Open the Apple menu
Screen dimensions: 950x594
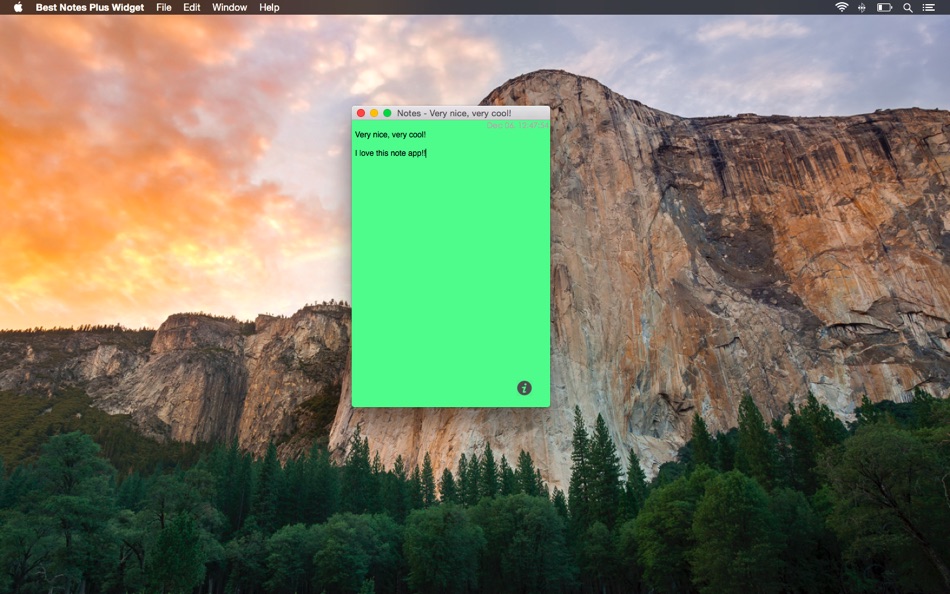18,7
